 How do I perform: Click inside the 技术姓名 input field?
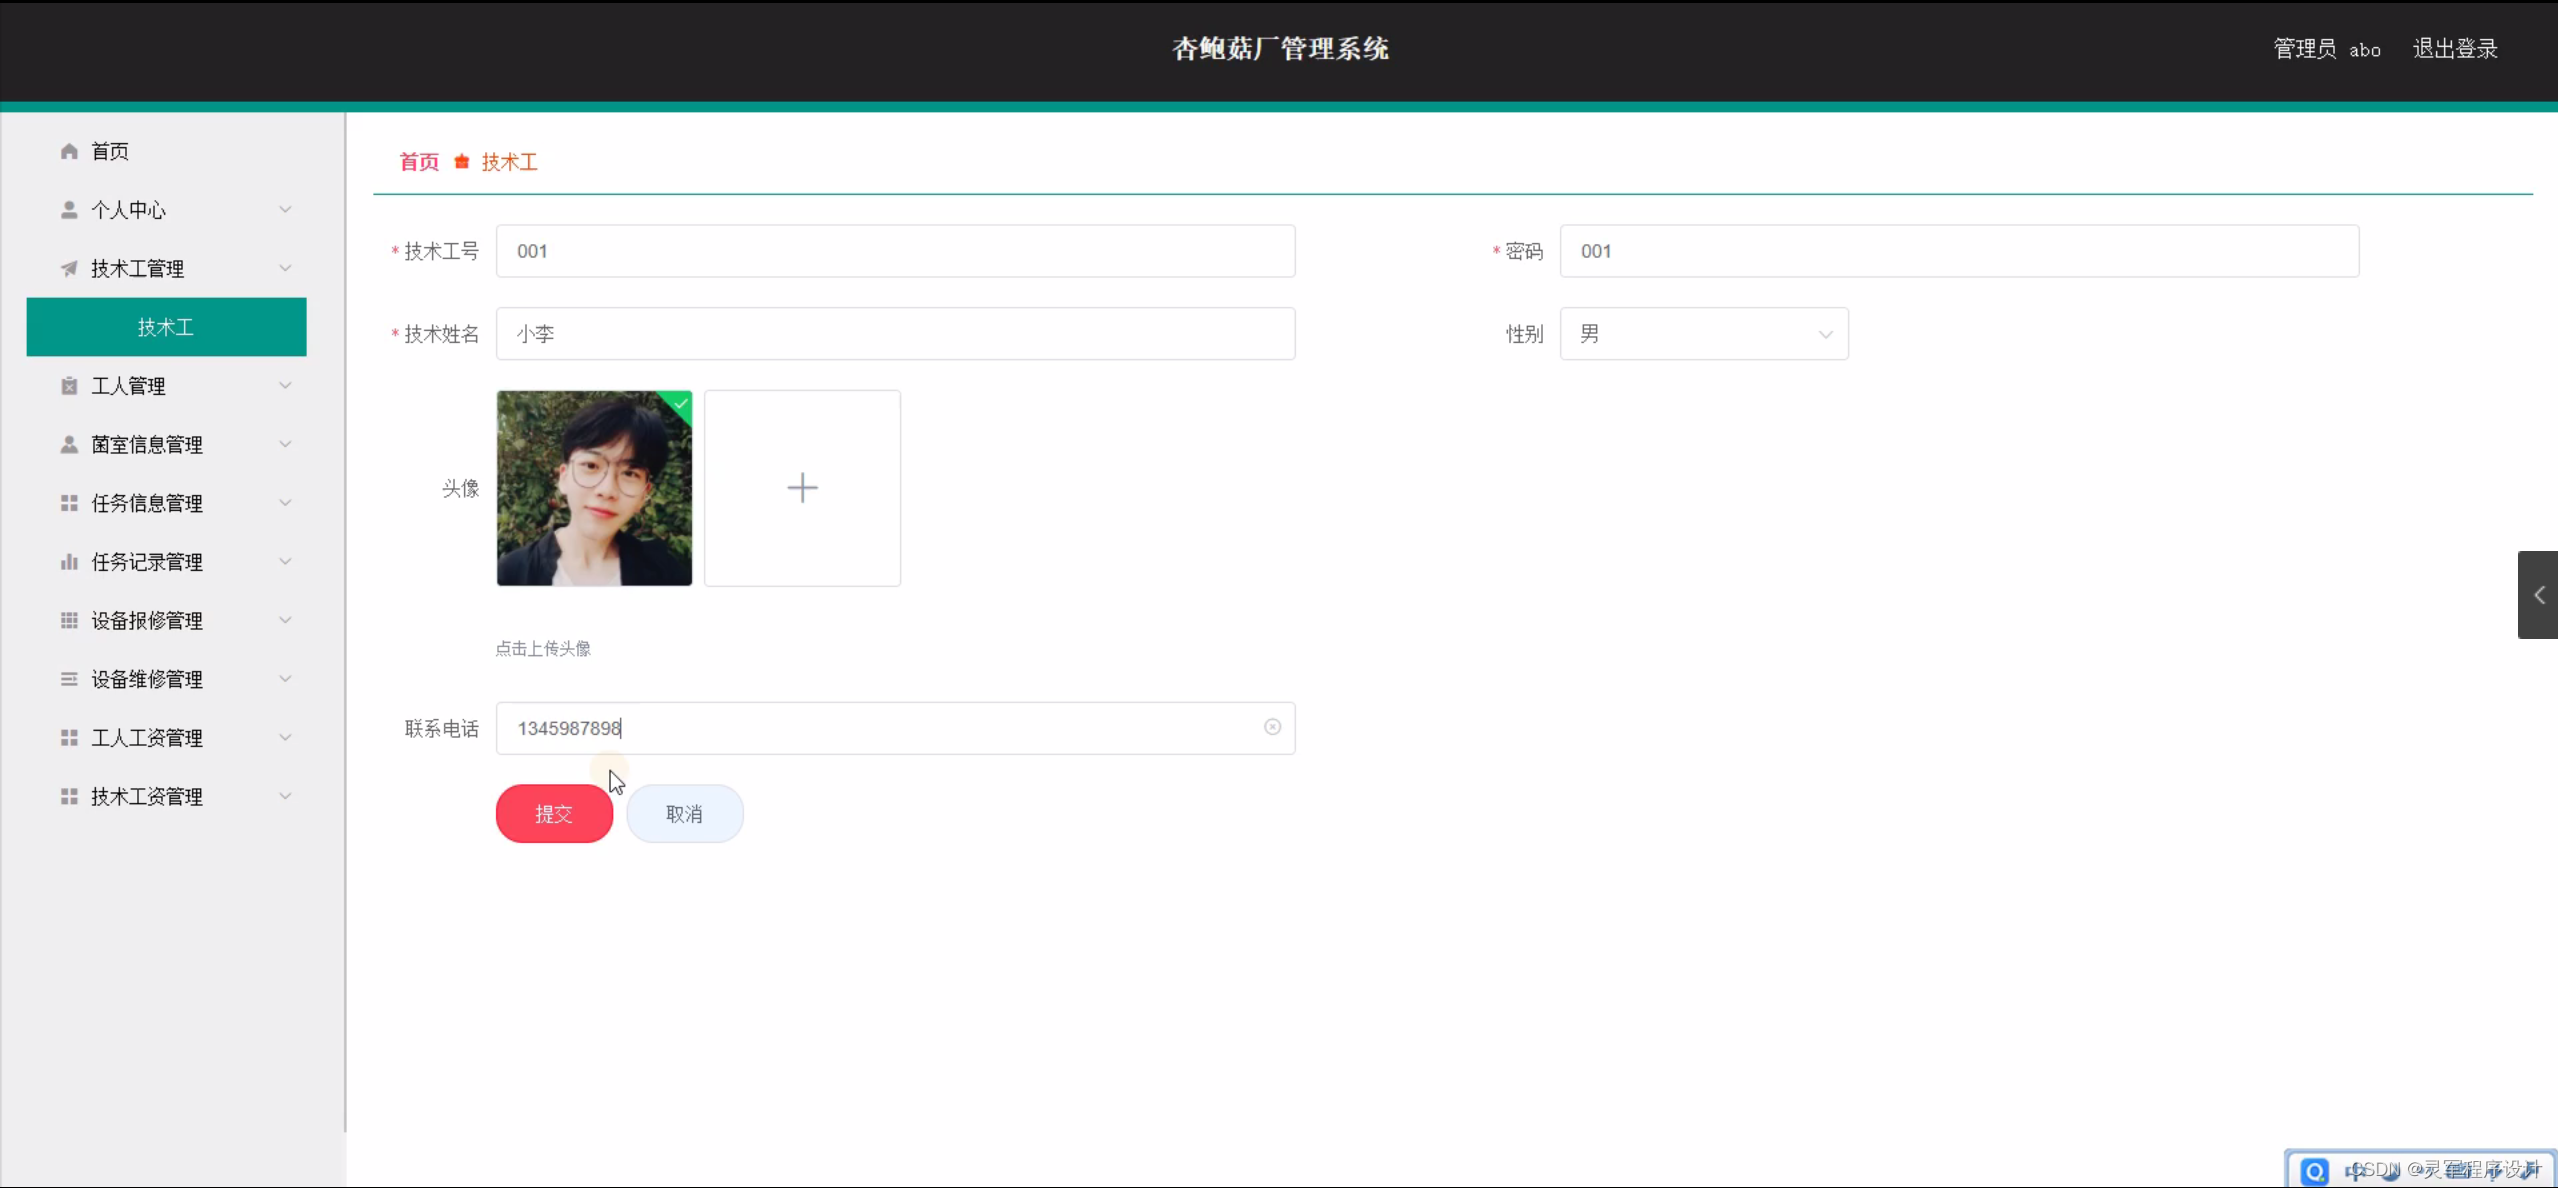(895, 333)
